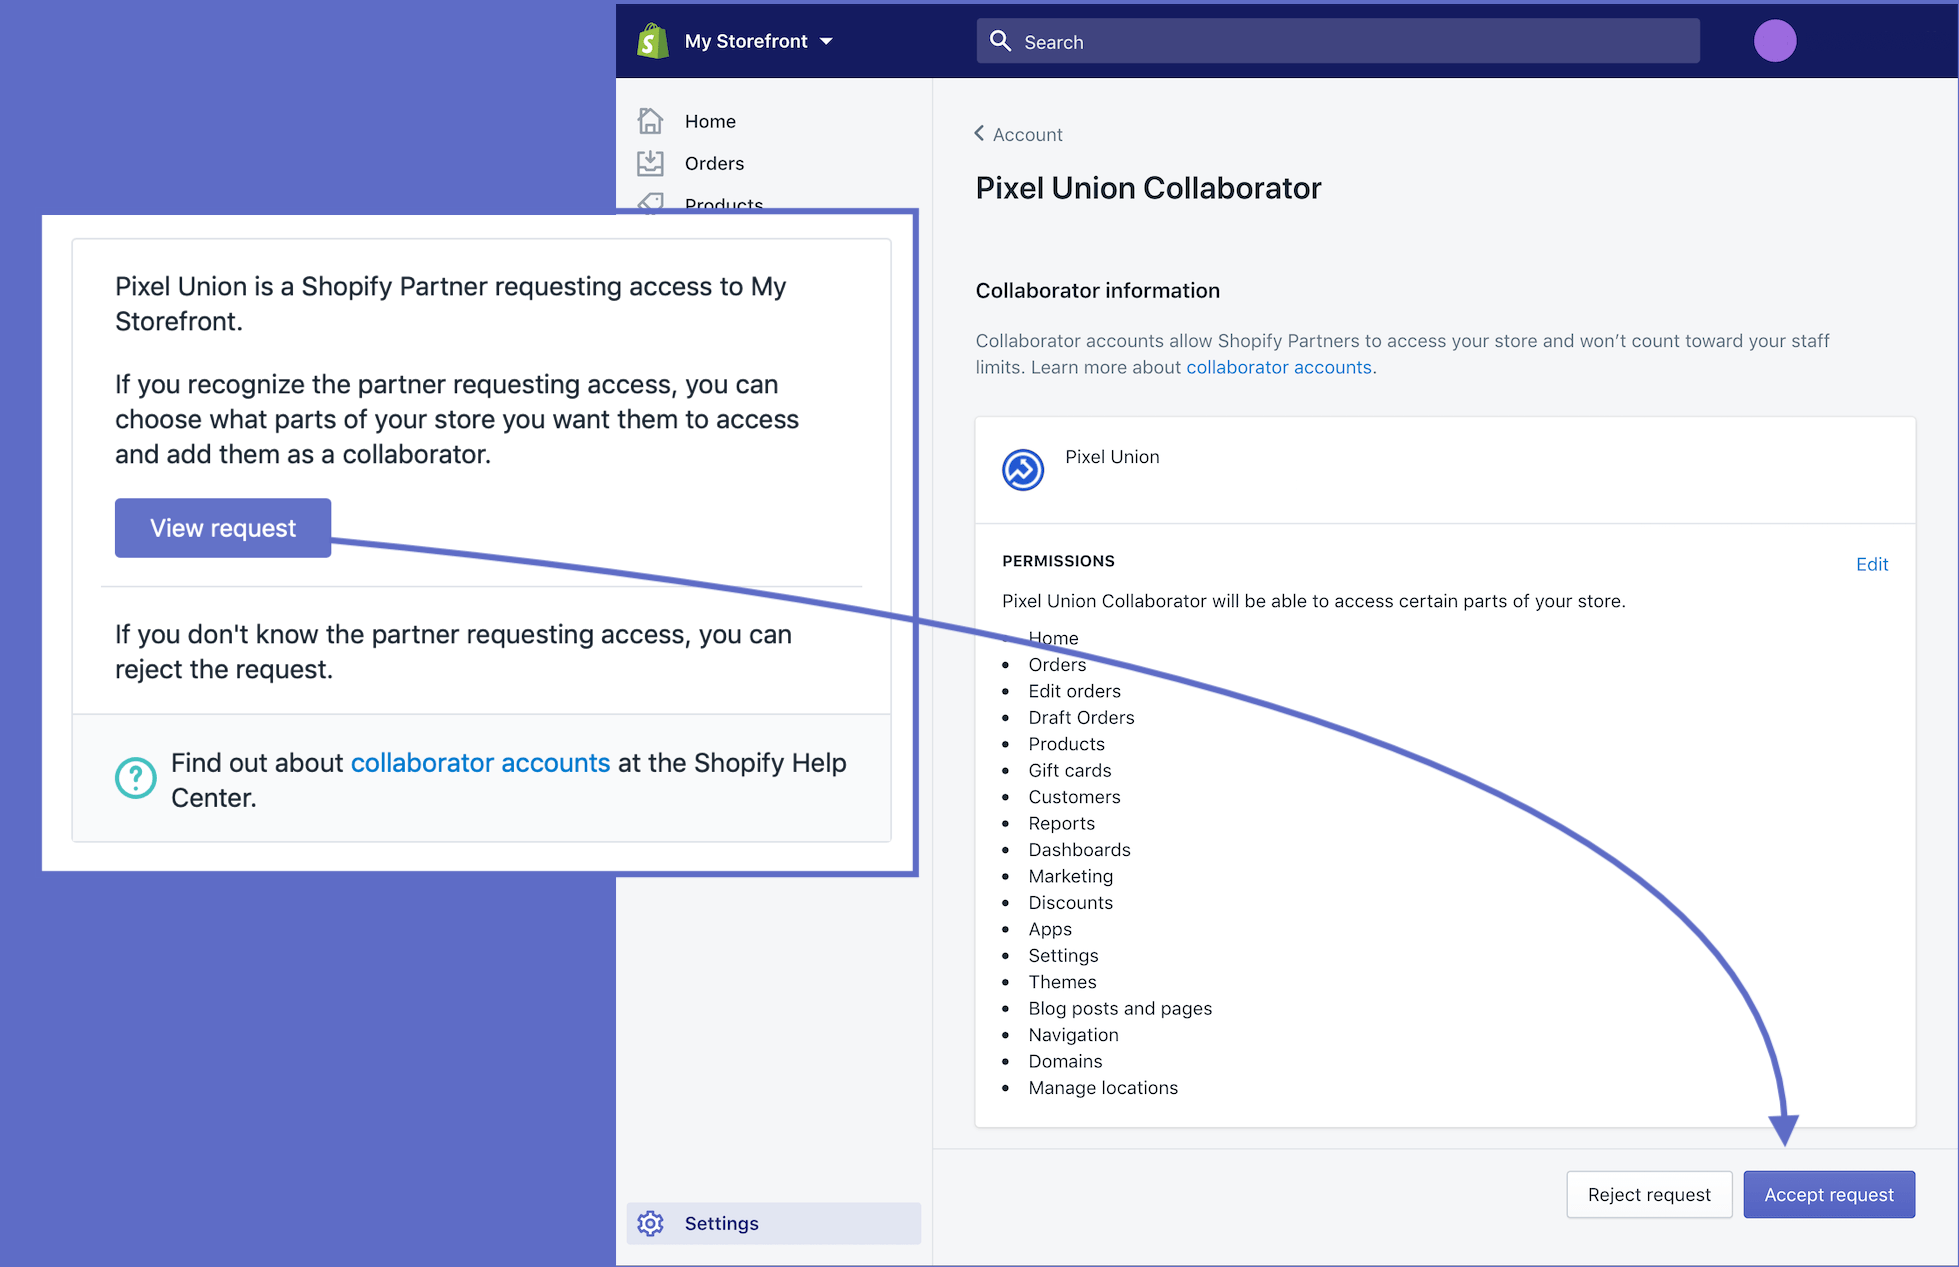The height and width of the screenshot is (1267, 1959).
Task: Click the Pixel Union logo icon
Action: click(1022, 470)
